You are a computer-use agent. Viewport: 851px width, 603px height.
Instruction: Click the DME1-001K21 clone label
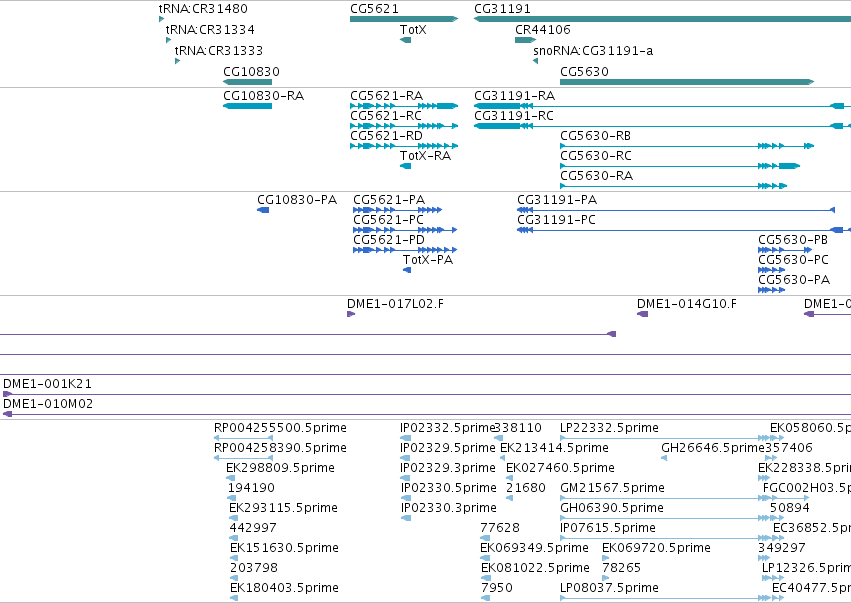pos(48,384)
